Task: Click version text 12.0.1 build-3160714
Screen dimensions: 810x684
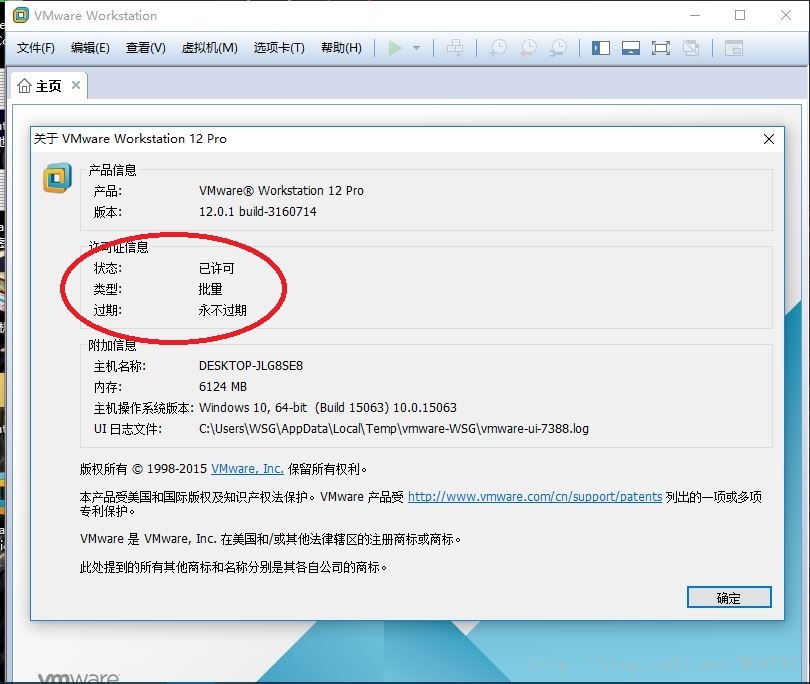Action: point(258,211)
